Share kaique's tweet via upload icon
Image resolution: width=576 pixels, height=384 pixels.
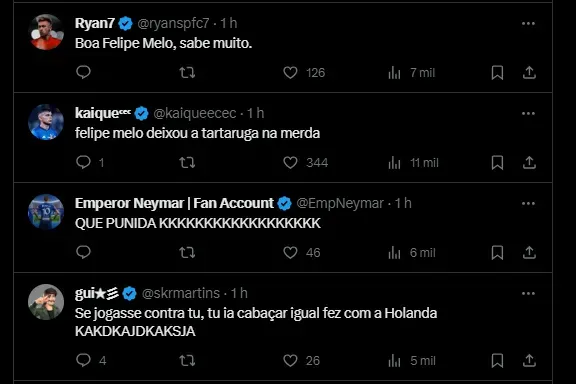[x=529, y=162]
